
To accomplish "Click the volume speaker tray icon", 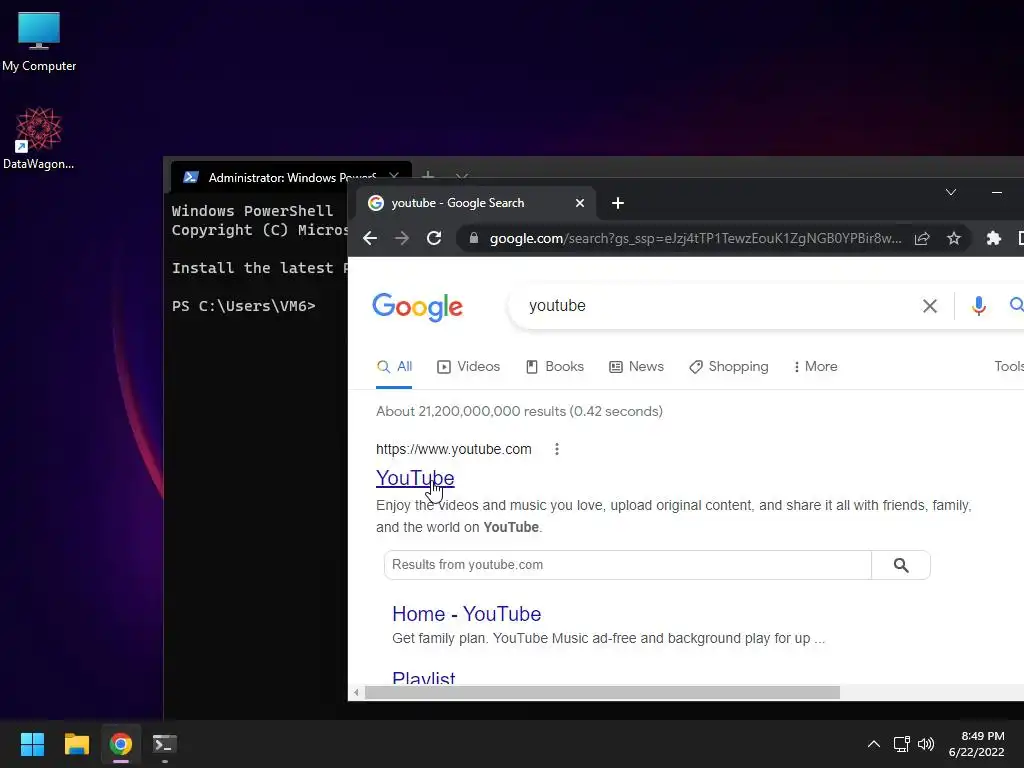I will tap(926, 744).
